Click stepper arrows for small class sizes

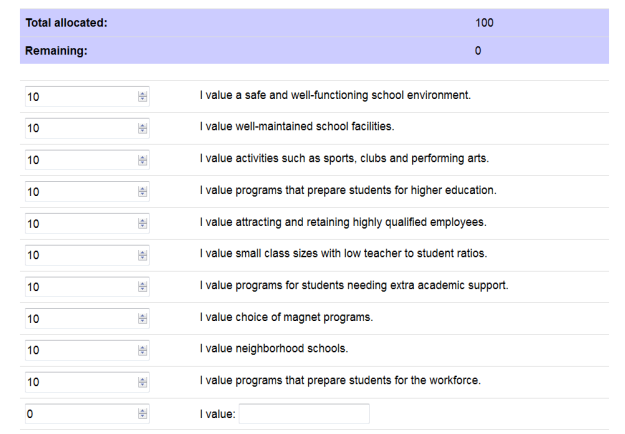click(x=142, y=255)
